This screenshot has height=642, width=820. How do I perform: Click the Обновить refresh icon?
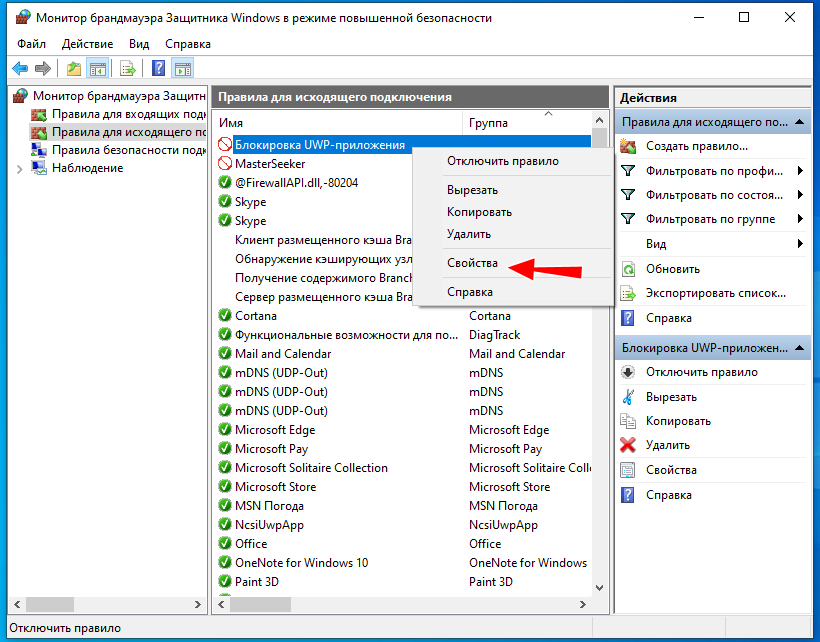(x=628, y=269)
